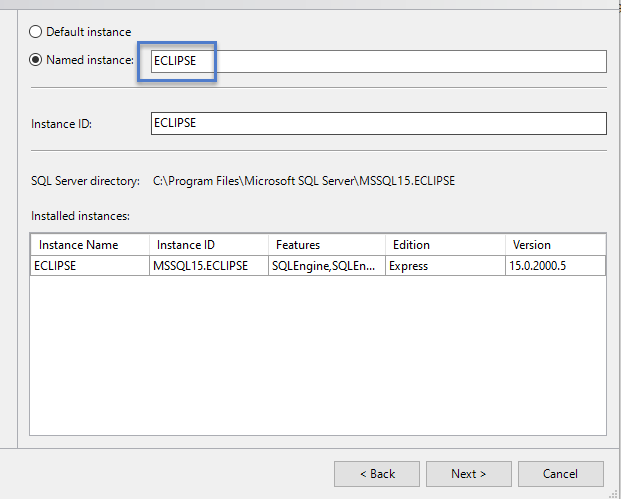Click the Instance ID text field
The height and width of the screenshot is (499, 621).
click(379, 124)
